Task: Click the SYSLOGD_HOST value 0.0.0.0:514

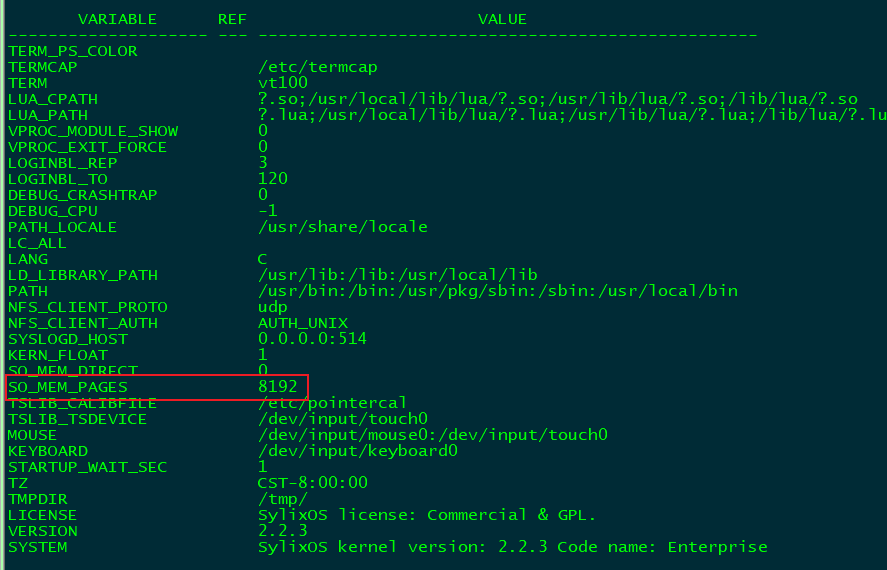Action: click(313, 339)
